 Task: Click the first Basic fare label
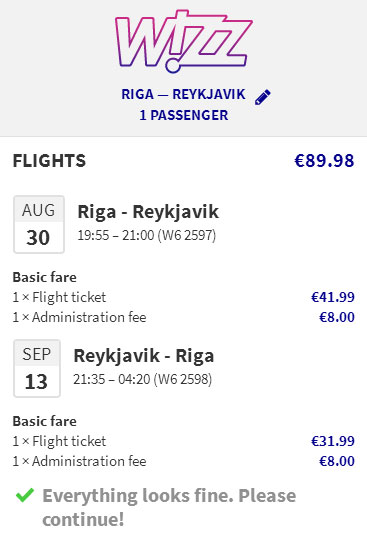click(x=44, y=277)
